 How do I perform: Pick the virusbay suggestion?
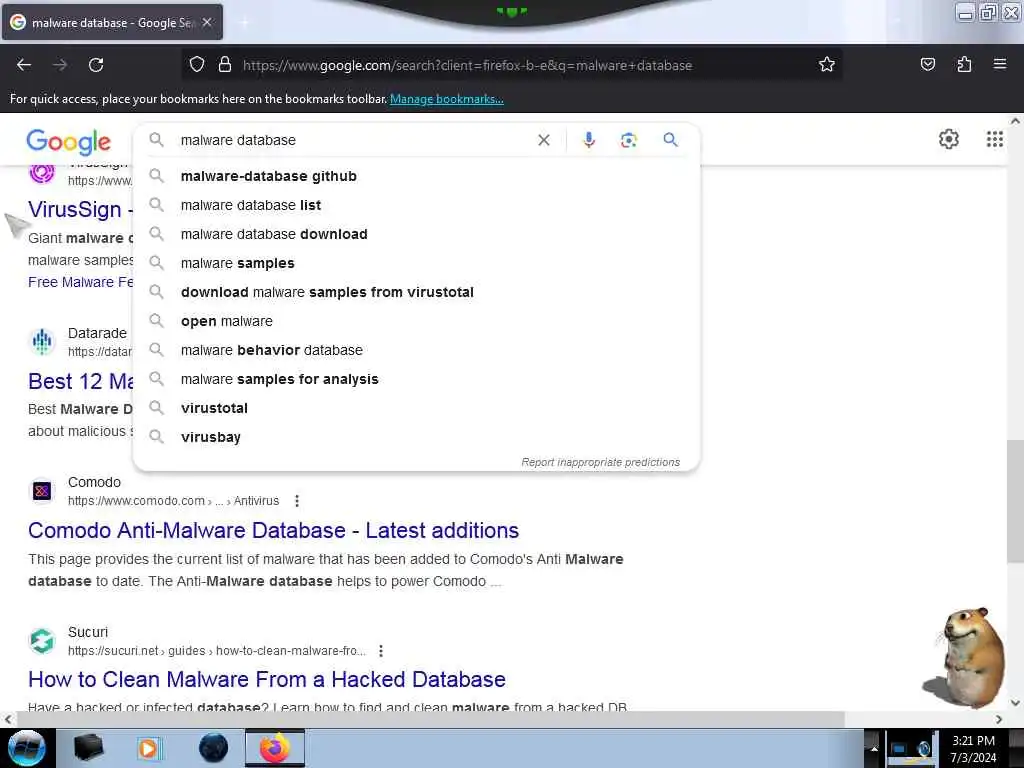417,437
